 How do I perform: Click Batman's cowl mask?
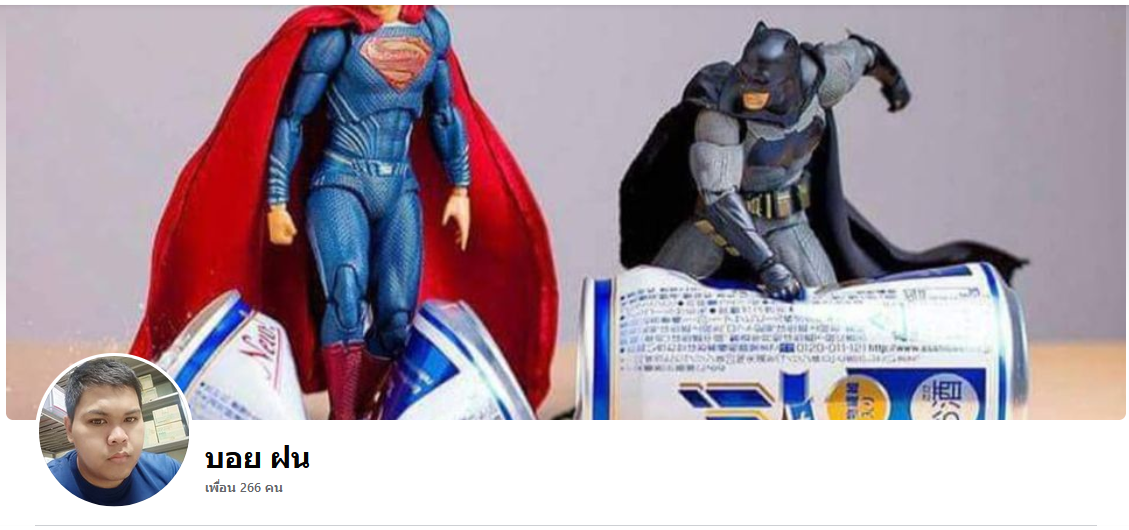[763, 68]
